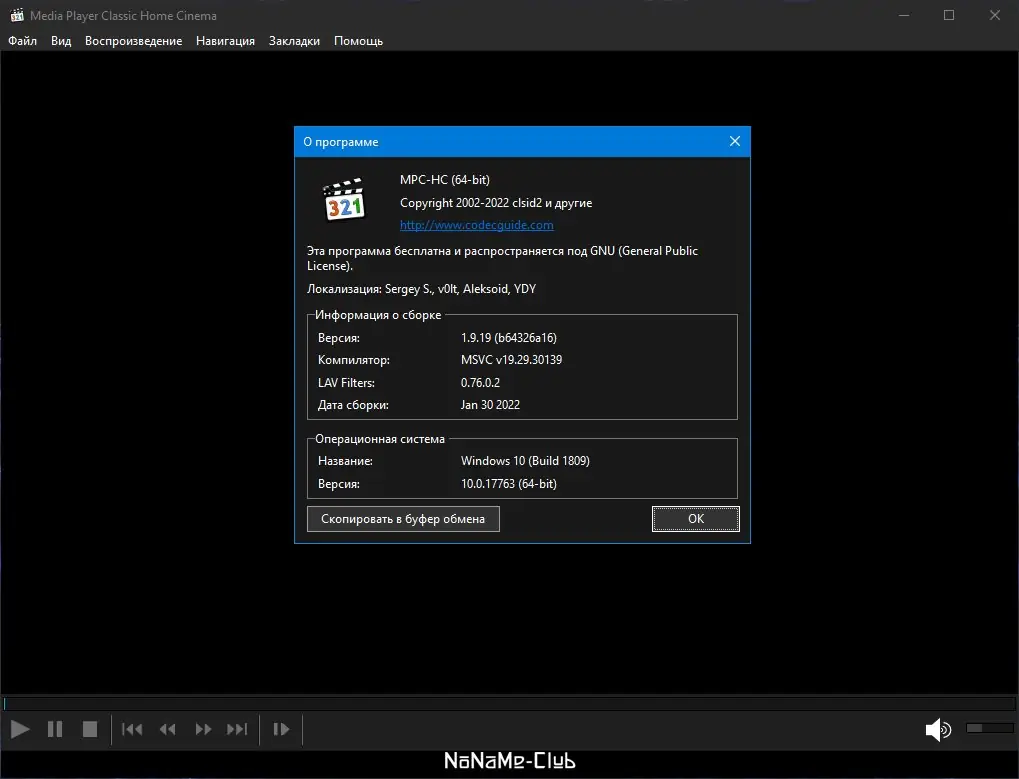Click the Дата сборки: label

point(353,405)
